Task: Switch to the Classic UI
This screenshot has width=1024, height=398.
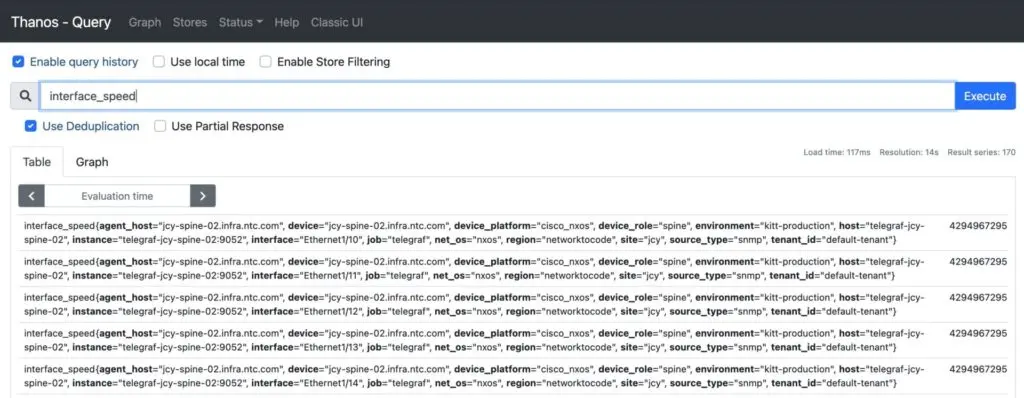Action: point(337,22)
